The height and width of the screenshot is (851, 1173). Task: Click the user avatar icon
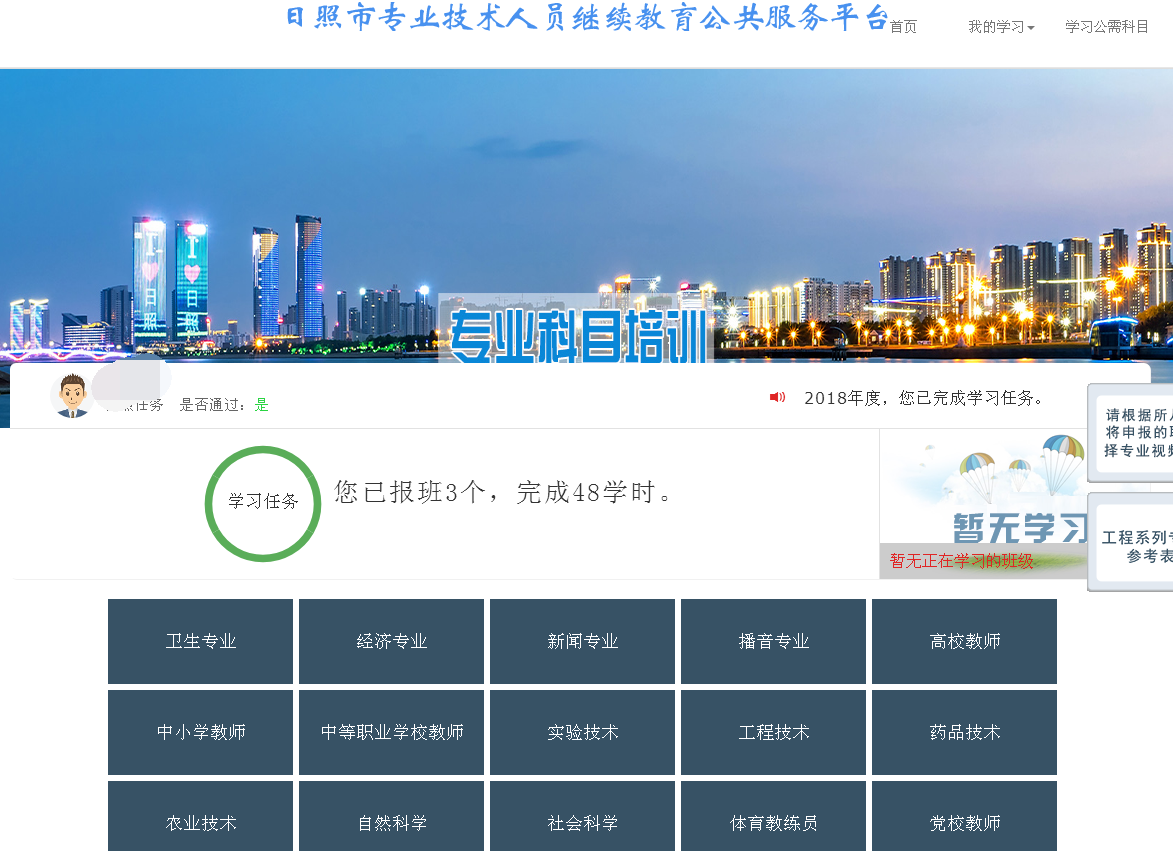[71, 396]
